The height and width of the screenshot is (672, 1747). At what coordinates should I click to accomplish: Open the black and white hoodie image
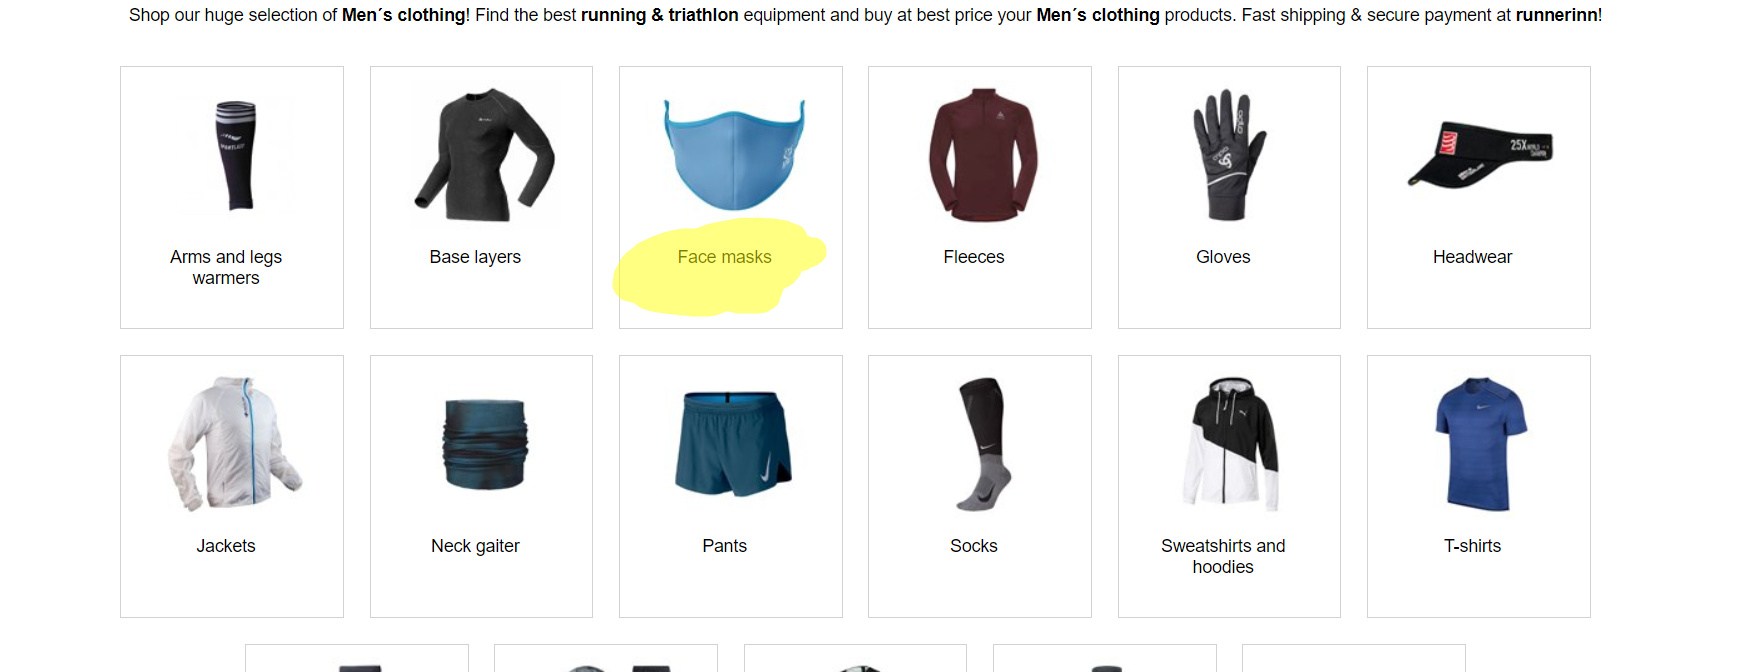point(1231,444)
